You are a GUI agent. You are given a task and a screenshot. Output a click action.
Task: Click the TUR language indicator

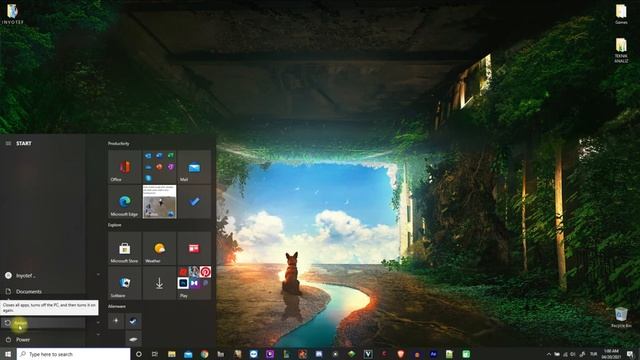pos(593,354)
